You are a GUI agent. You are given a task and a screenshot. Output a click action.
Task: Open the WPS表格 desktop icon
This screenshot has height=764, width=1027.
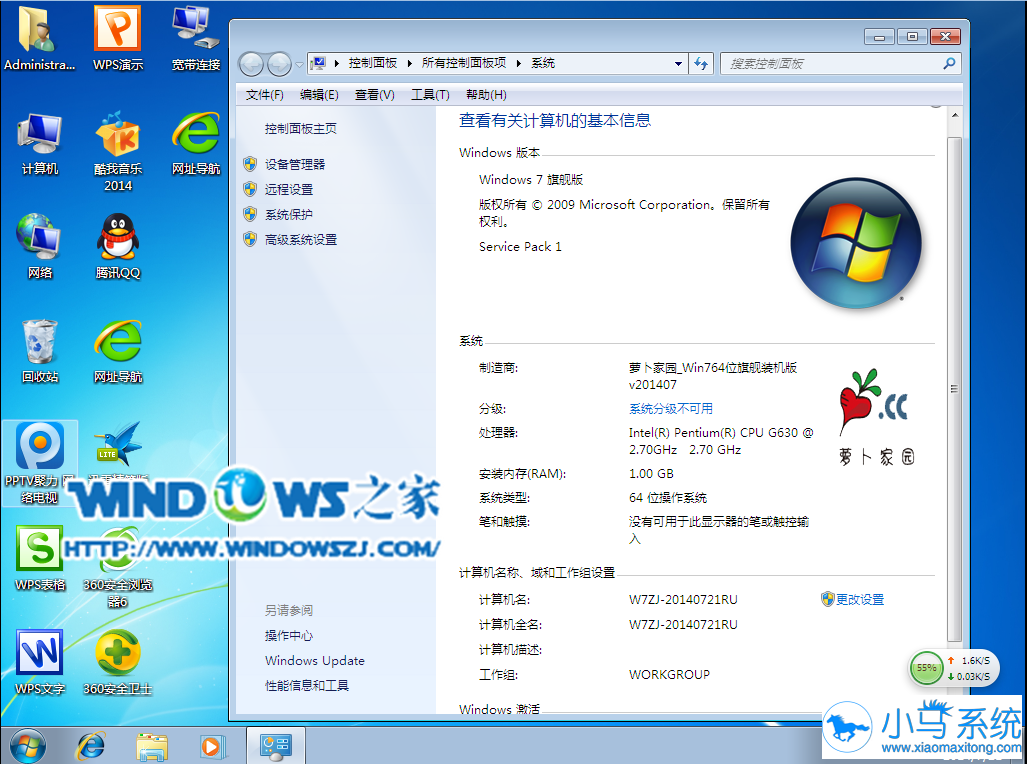point(39,558)
